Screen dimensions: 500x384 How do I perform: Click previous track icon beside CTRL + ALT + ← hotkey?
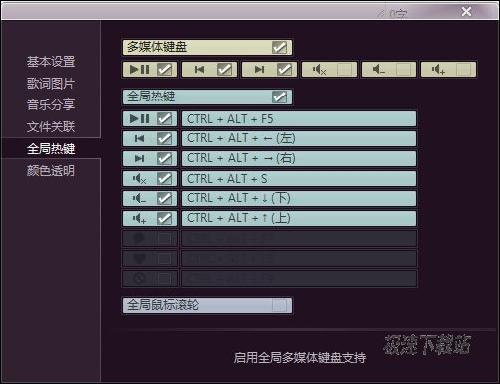pos(139,138)
